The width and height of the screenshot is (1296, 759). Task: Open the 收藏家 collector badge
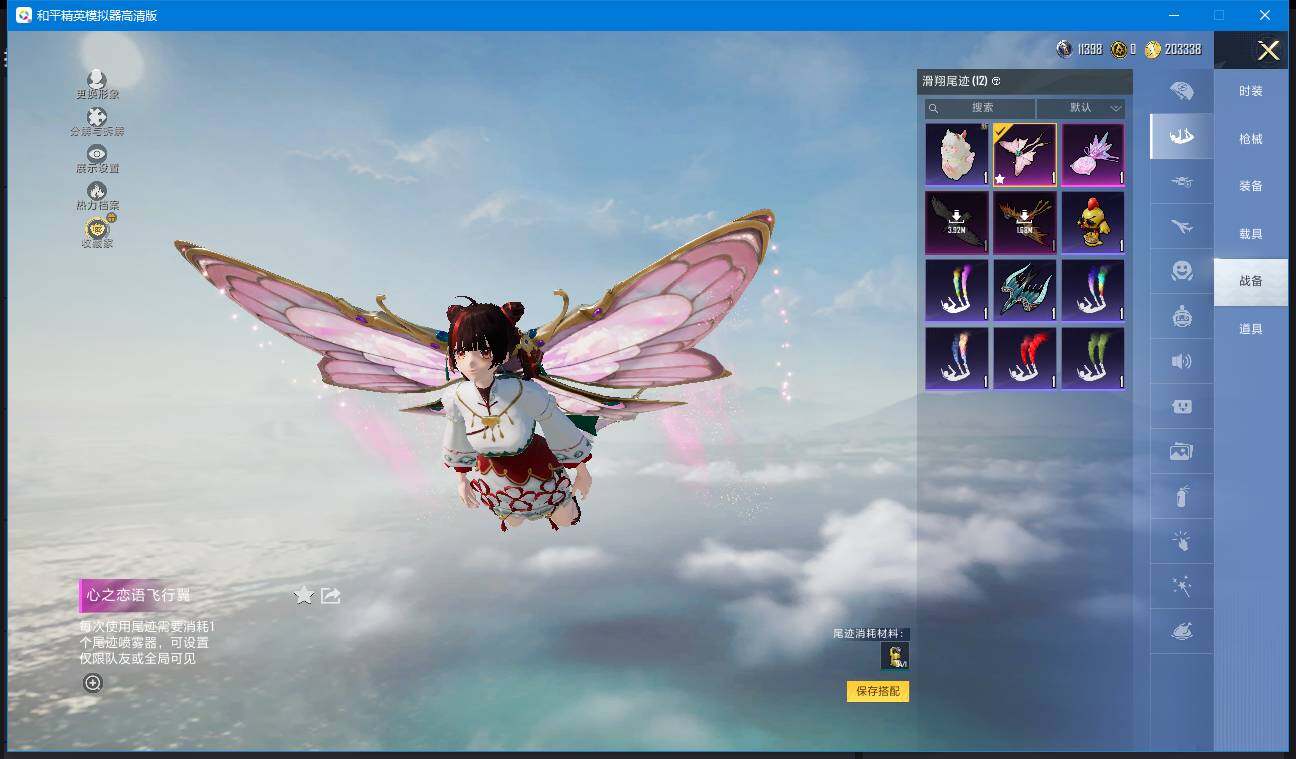pos(97,228)
